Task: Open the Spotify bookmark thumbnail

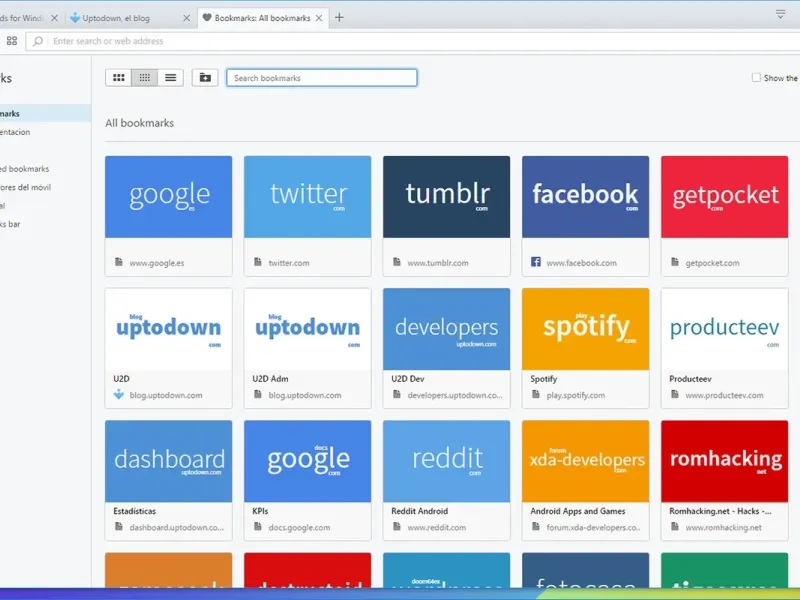Action: [585, 329]
